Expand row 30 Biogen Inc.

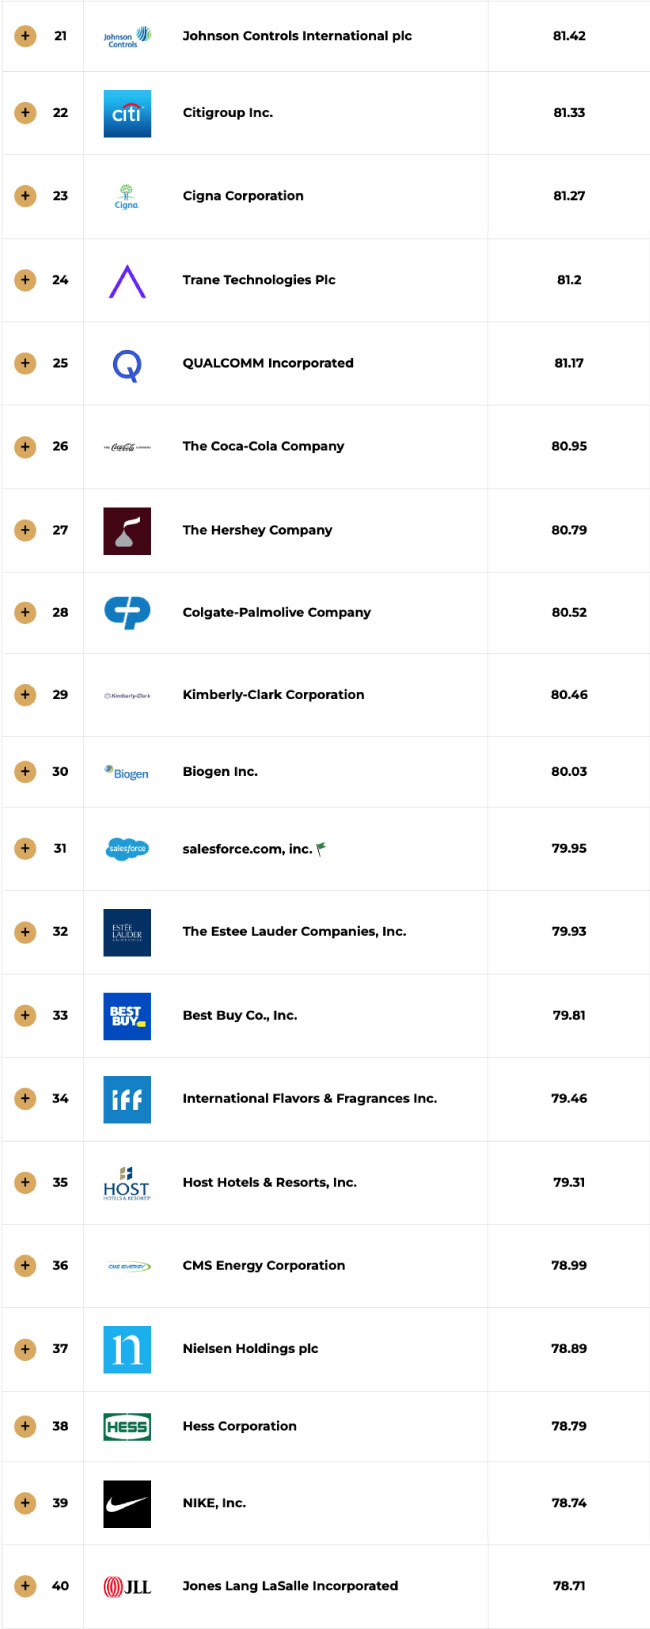25,772
